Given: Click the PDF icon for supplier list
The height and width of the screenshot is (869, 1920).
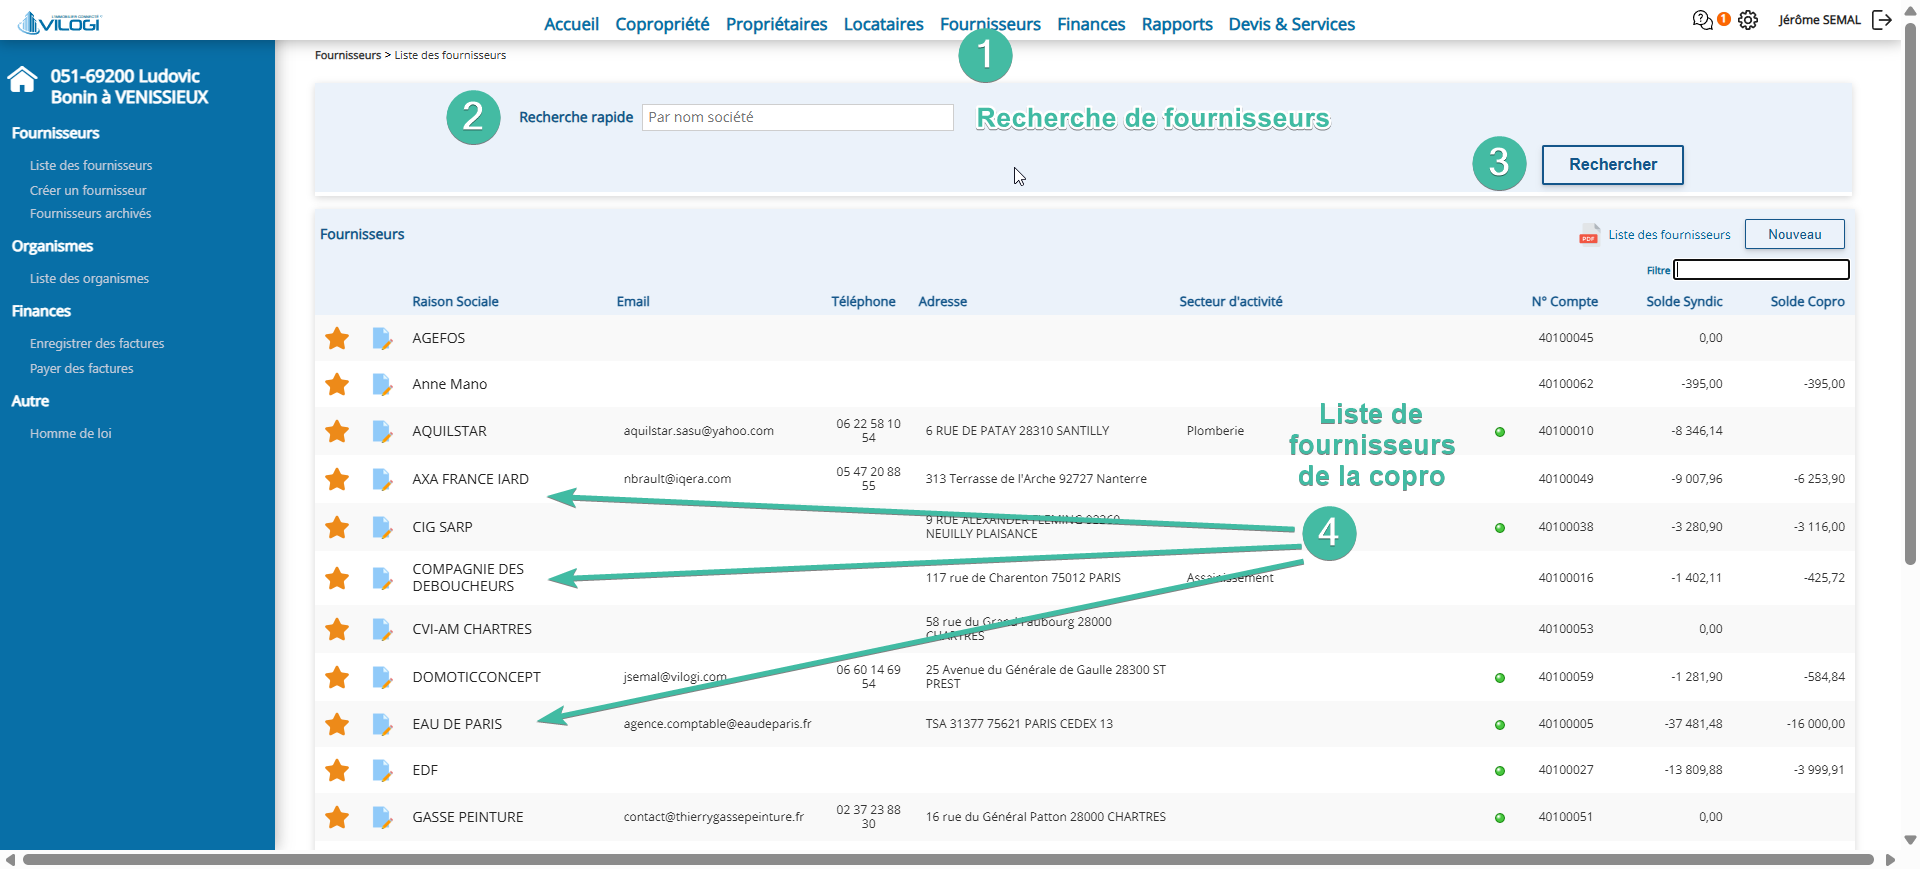Looking at the screenshot, I should [x=1589, y=235].
